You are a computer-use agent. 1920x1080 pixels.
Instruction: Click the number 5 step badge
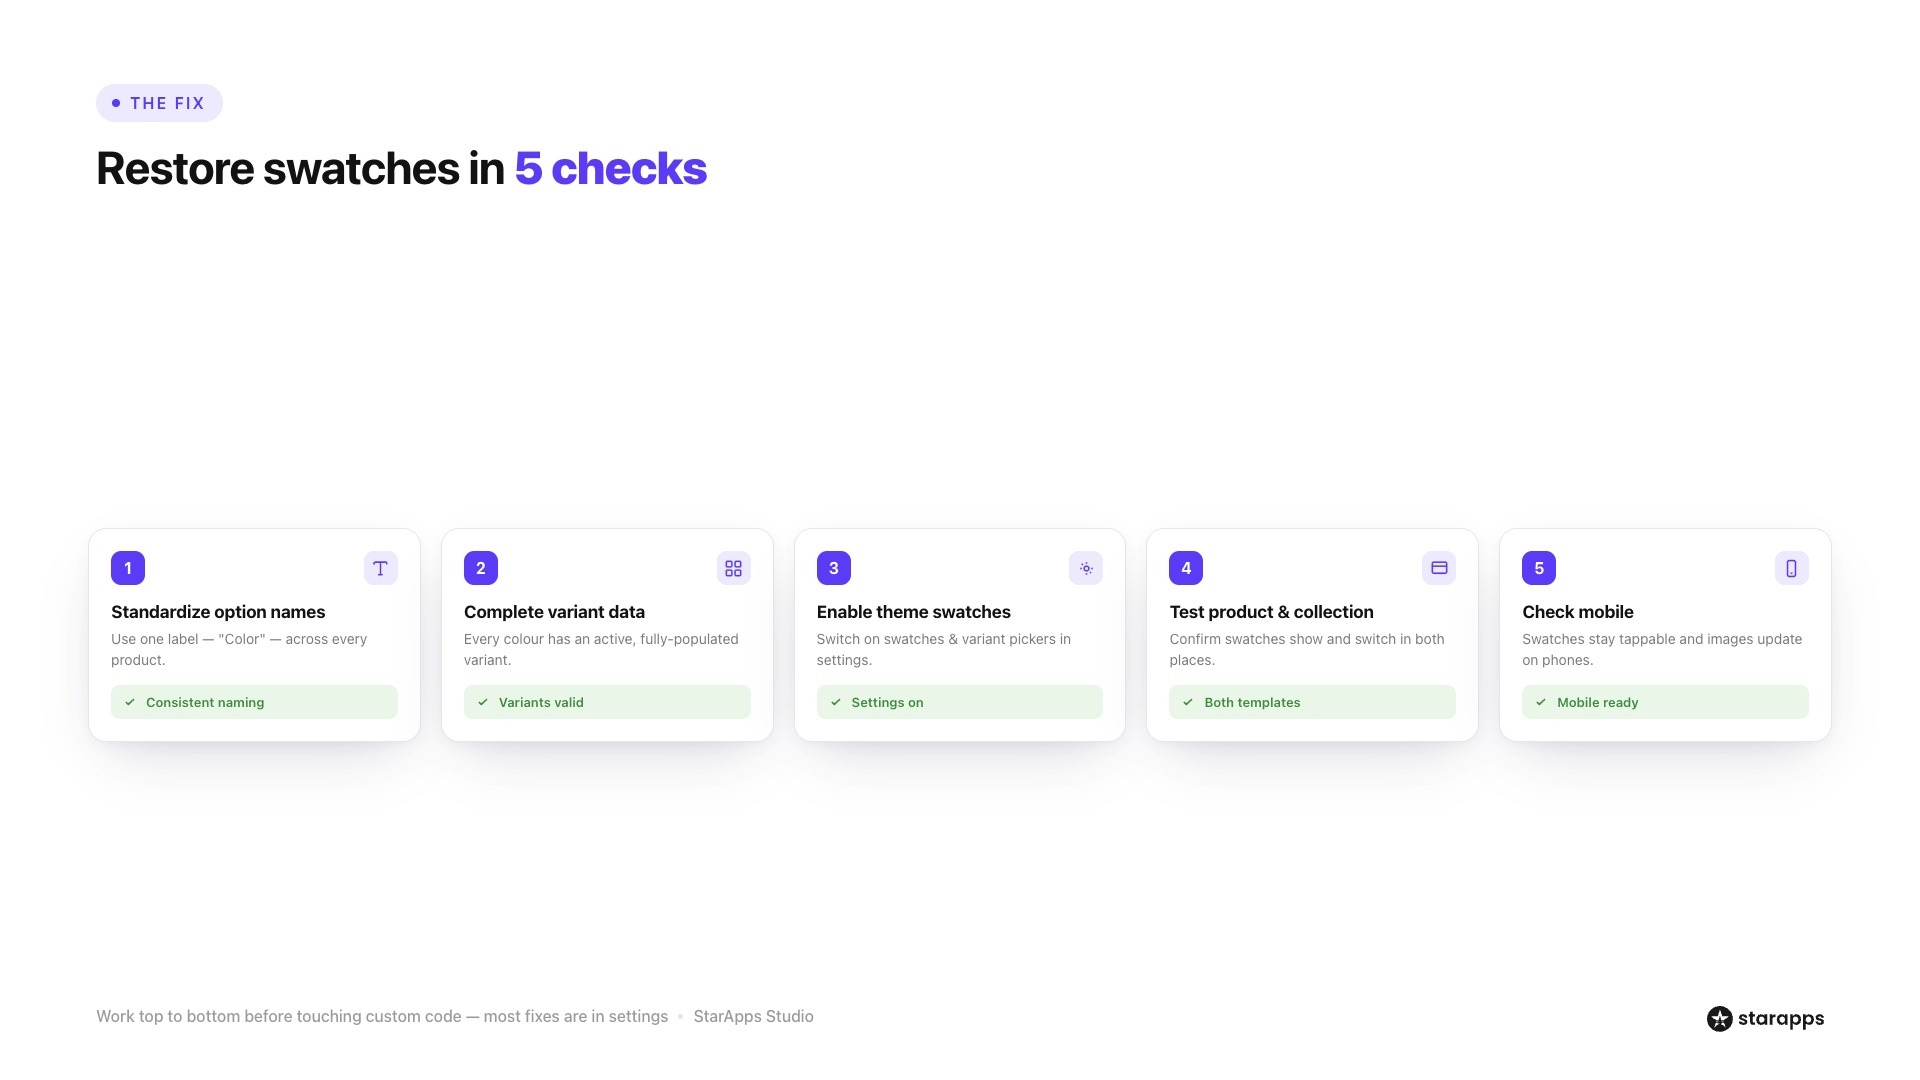coord(1539,568)
